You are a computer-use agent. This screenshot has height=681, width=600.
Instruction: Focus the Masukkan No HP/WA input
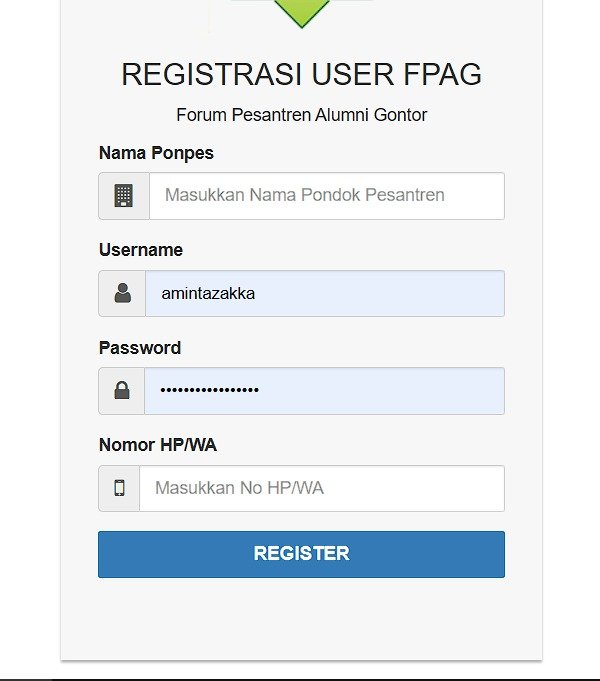(321, 488)
